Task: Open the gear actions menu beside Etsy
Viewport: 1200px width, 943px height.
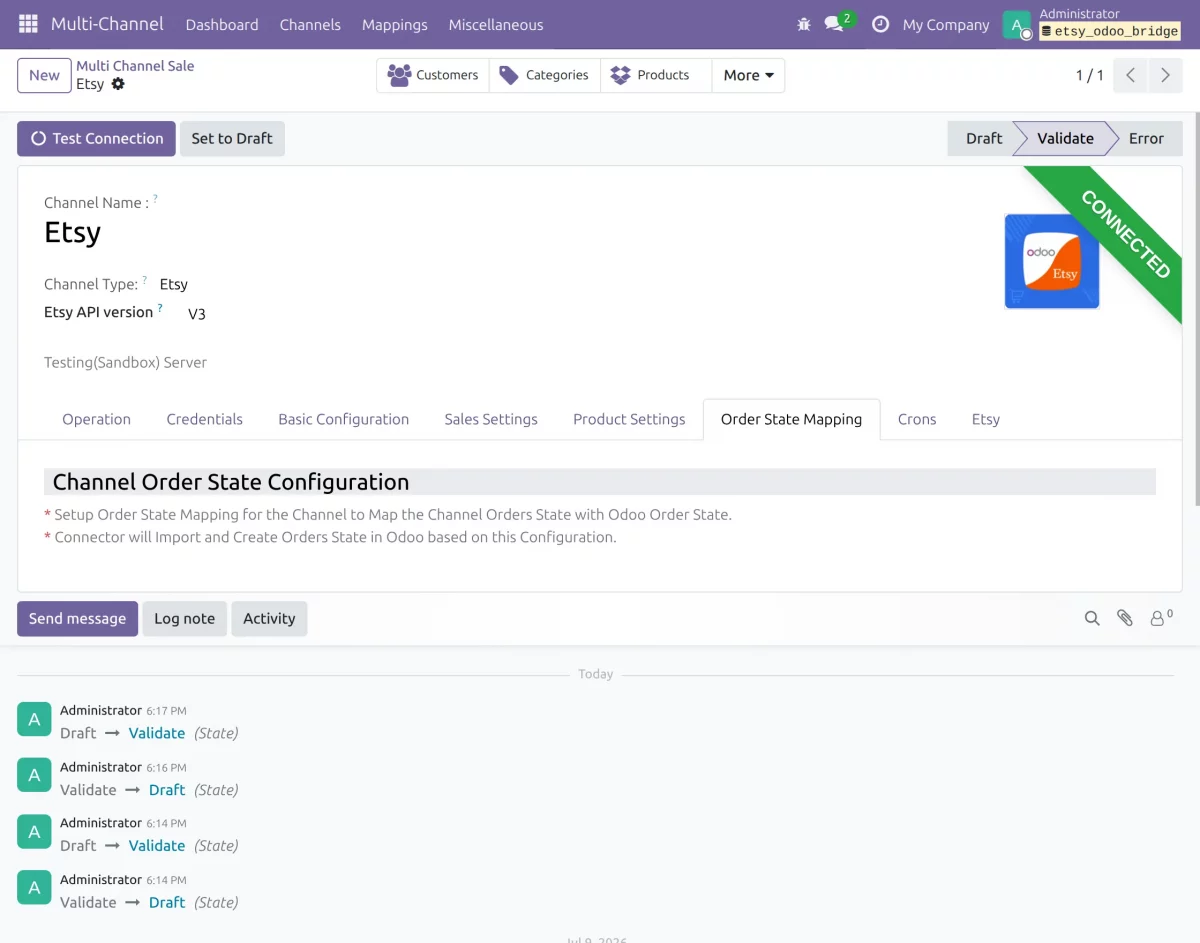Action: (x=118, y=84)
